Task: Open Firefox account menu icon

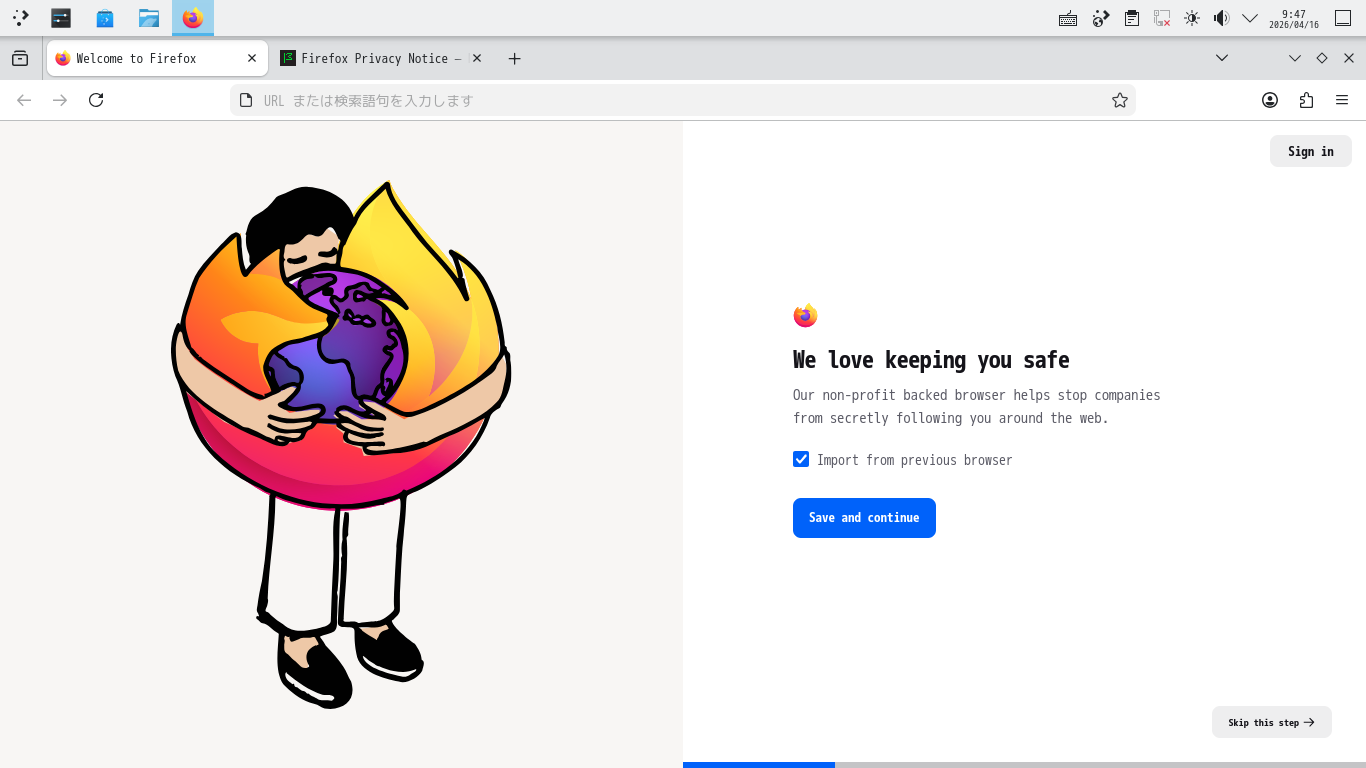Action: point(1270,100)
